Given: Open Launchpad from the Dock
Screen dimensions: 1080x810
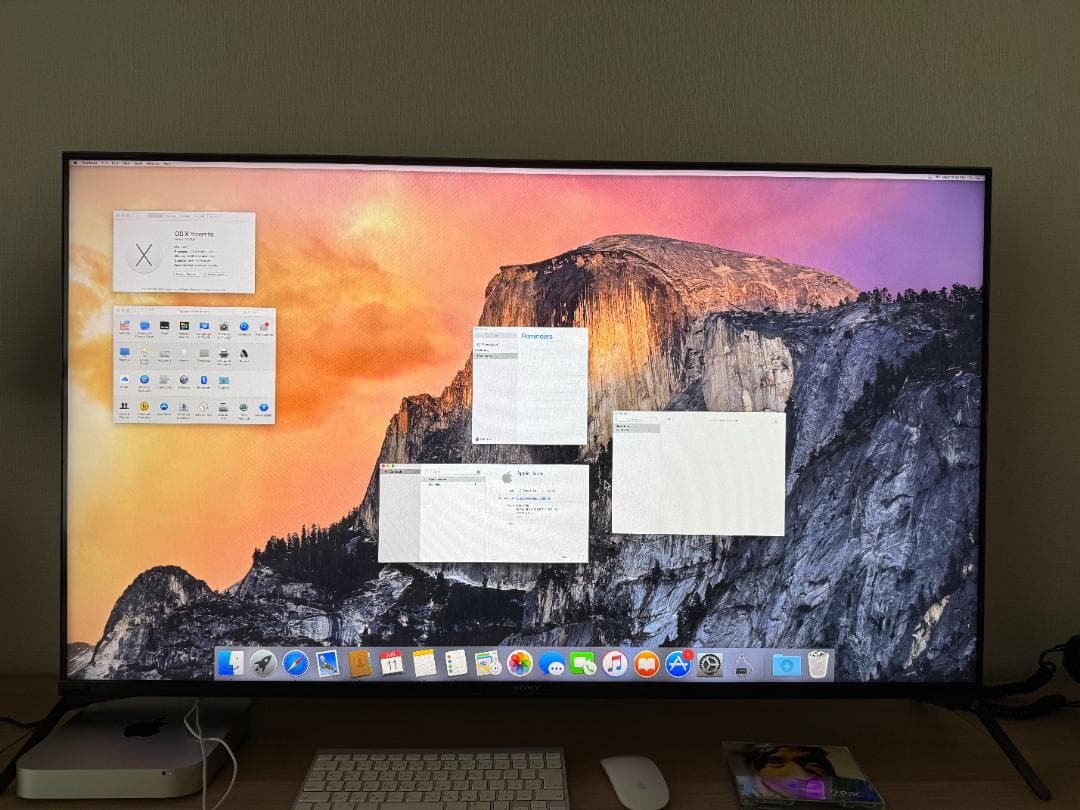Looking at the screenshot, I should (x=261, y=665).
